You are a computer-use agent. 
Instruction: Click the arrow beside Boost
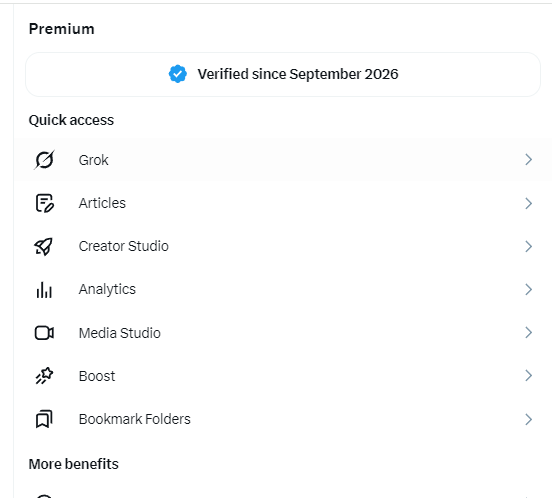pyautogui.click(x=528, y=376)
